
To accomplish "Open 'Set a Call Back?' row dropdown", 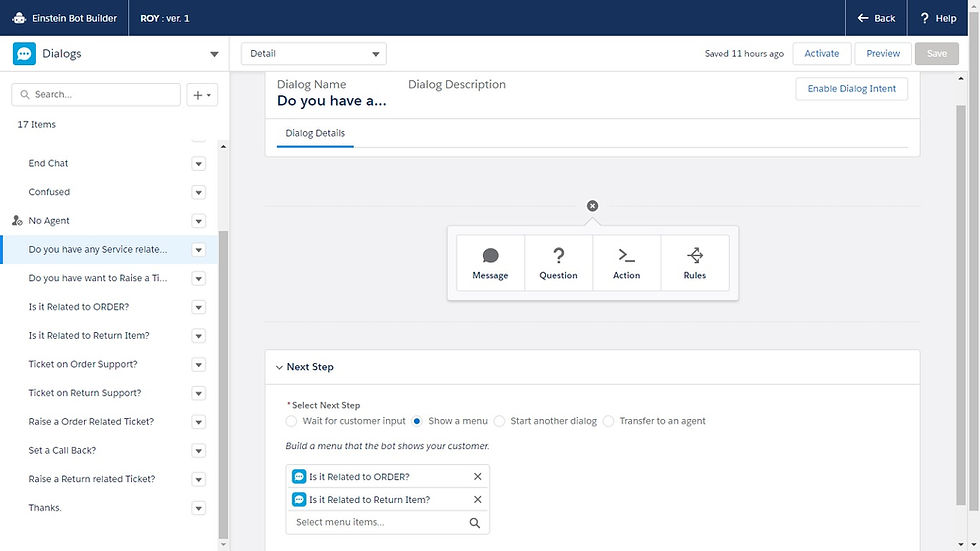I will click(x=199, y=451).
